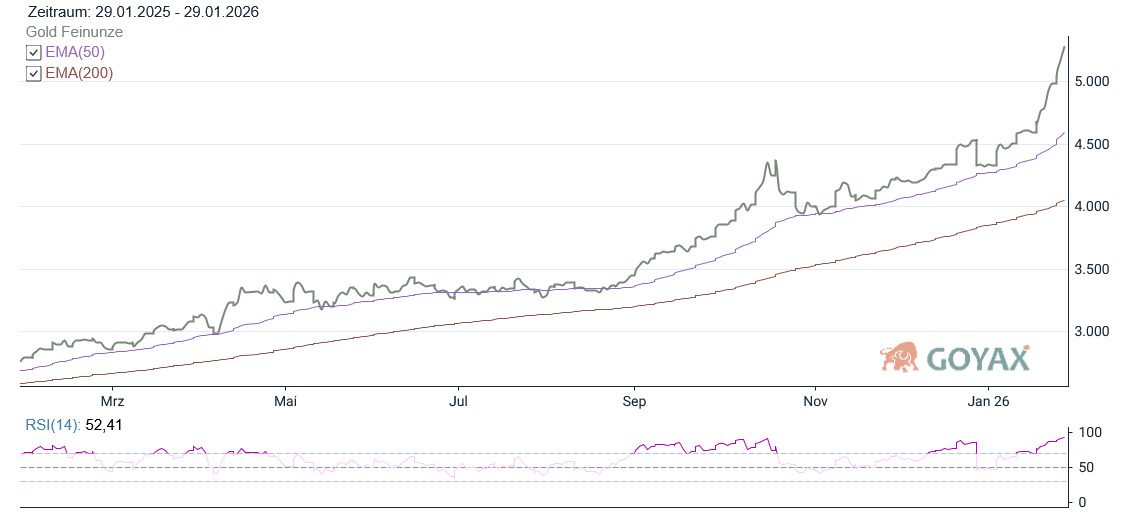Click the GOYAX bull logo icon
This screenshot has height=513, width=1140.
(899, 357)
